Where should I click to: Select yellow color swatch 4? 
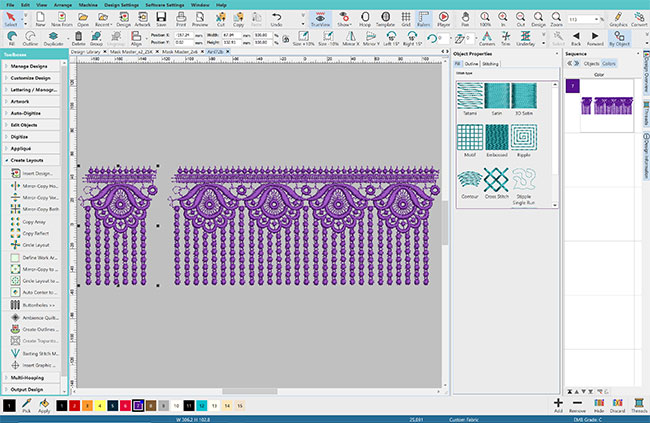[x=100, y=406]
